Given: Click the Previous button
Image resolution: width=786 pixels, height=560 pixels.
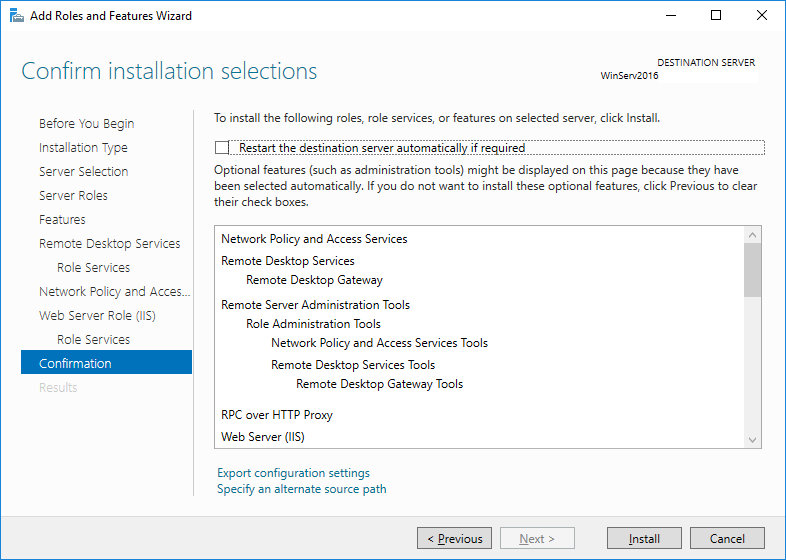Looking at the screenshot, I should pos(454,539).
